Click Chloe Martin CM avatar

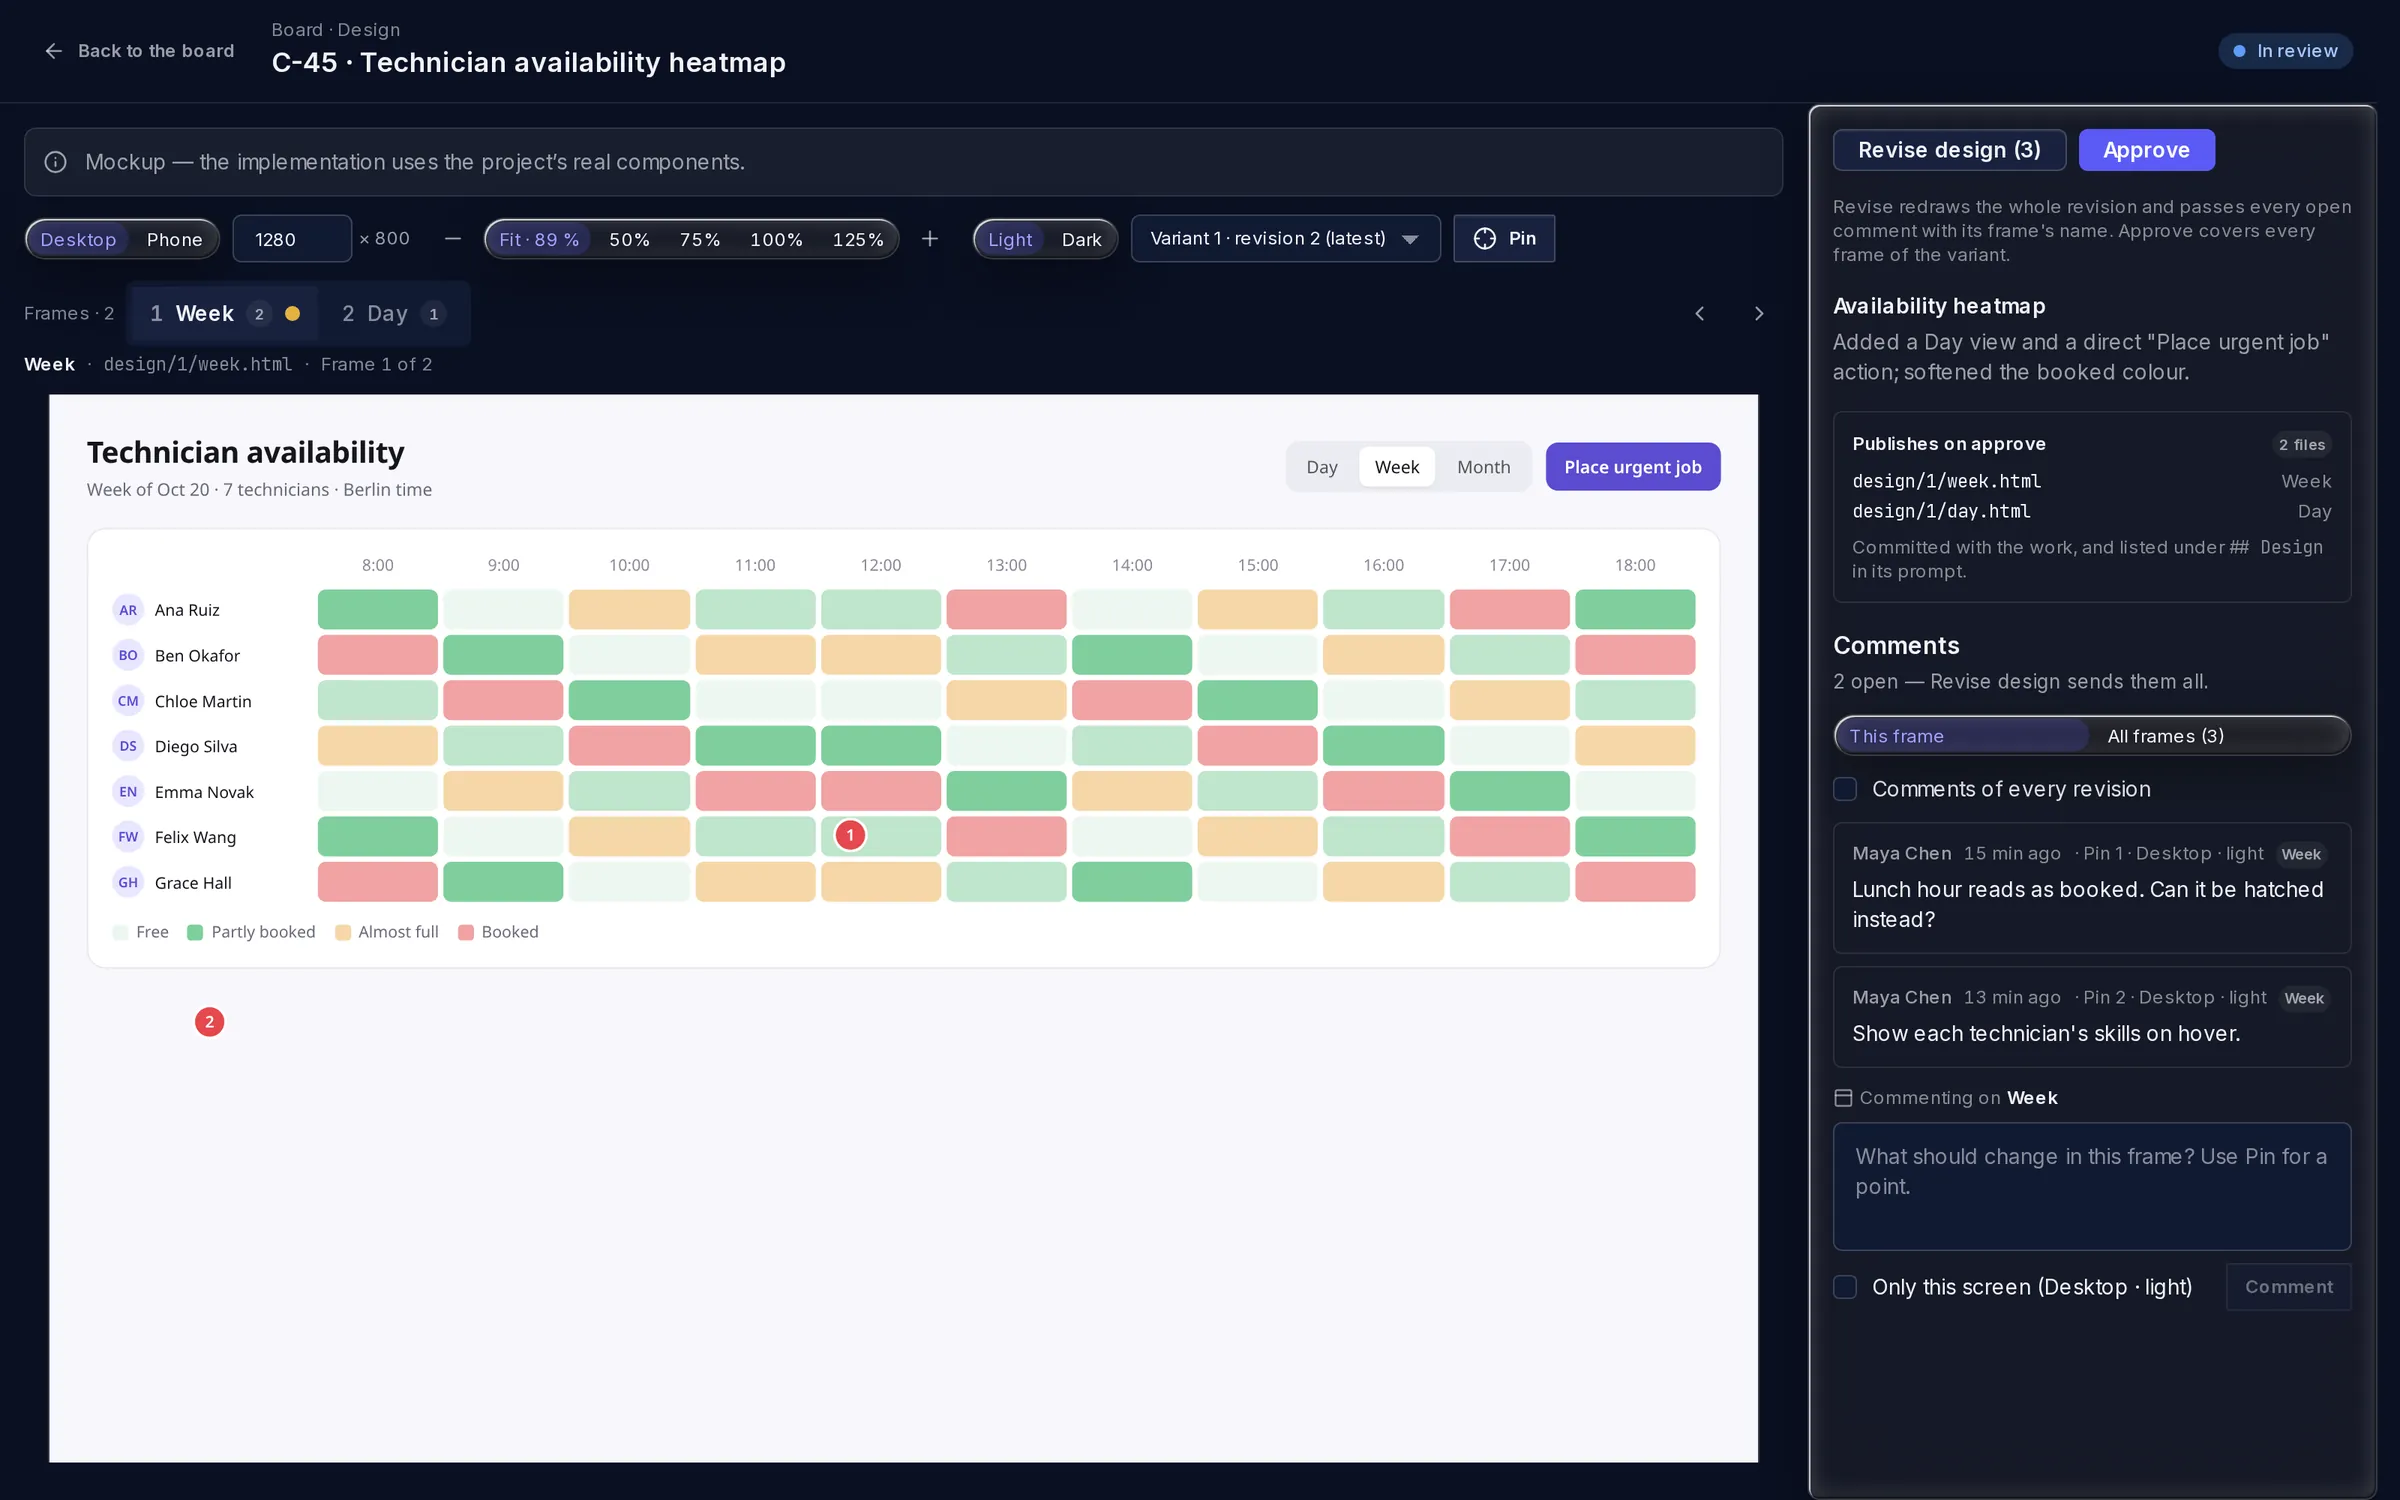[x=128, y=701]
